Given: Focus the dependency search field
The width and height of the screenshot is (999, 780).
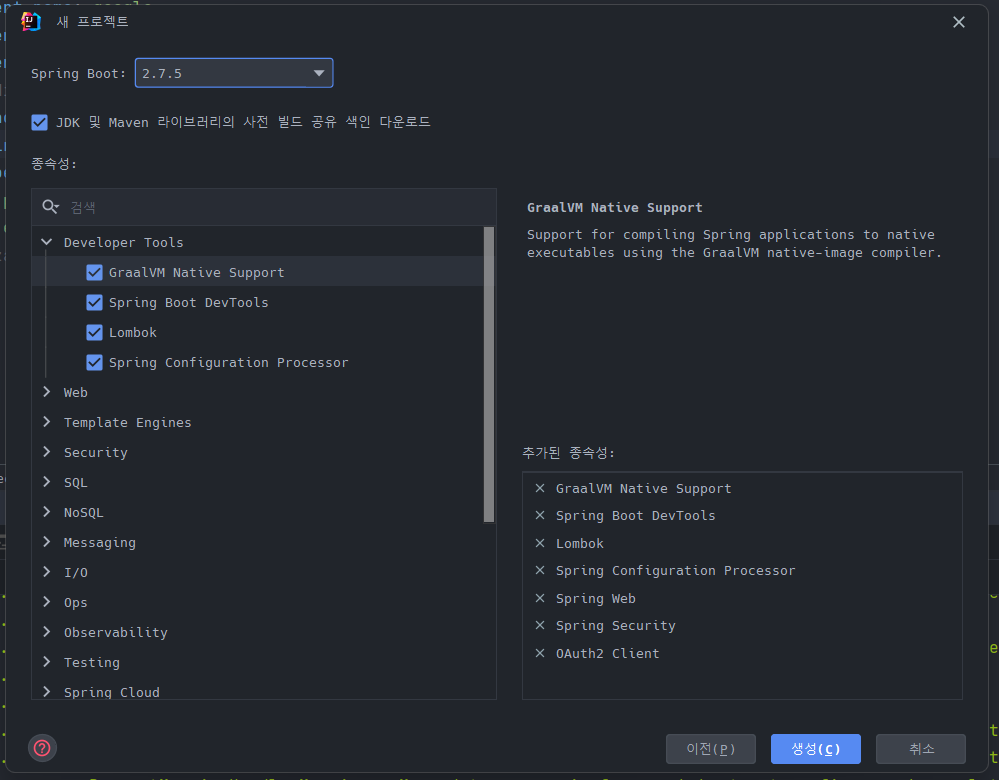Looking at the screenshot, I should tap(264, 207).
